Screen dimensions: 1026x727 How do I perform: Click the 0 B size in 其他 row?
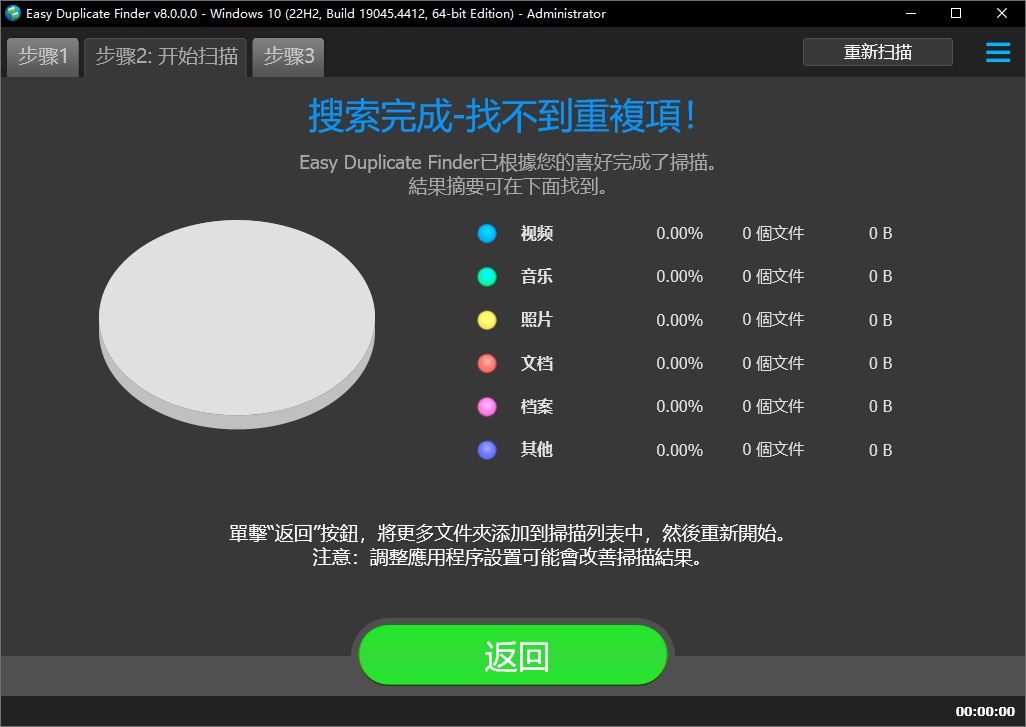pos(880,450)
